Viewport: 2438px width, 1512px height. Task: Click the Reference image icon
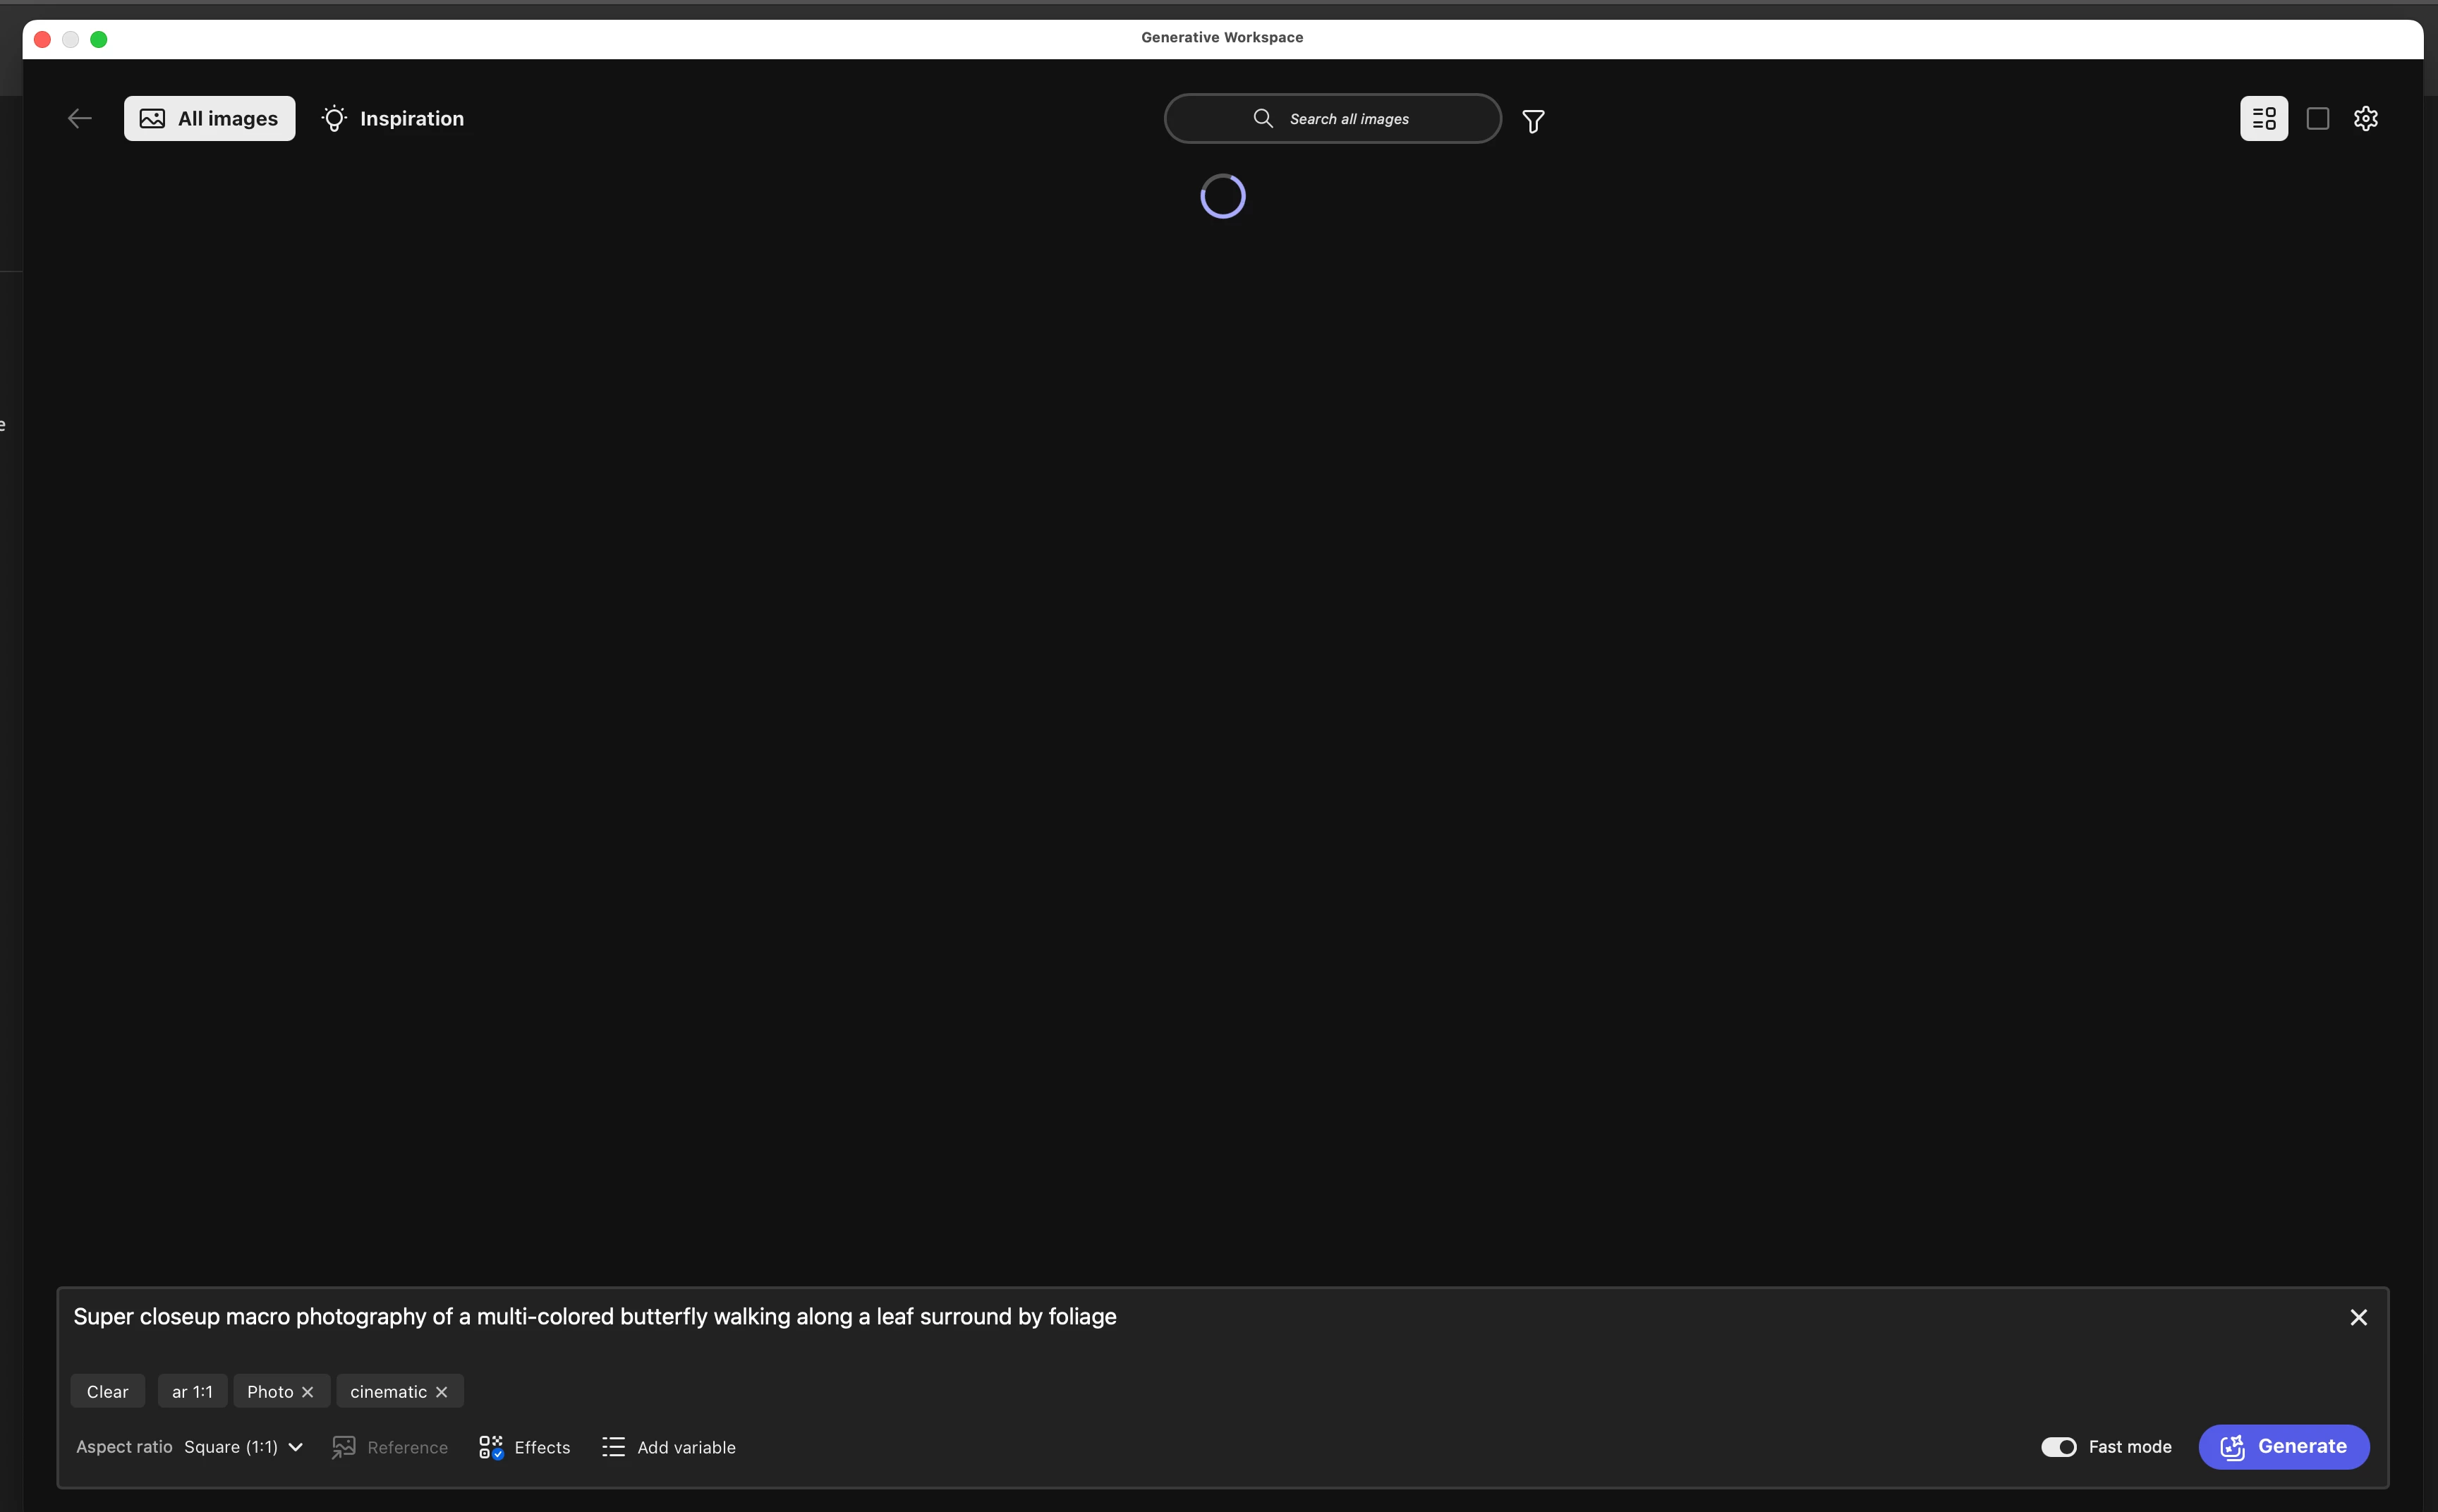(x=343, y=1447)
